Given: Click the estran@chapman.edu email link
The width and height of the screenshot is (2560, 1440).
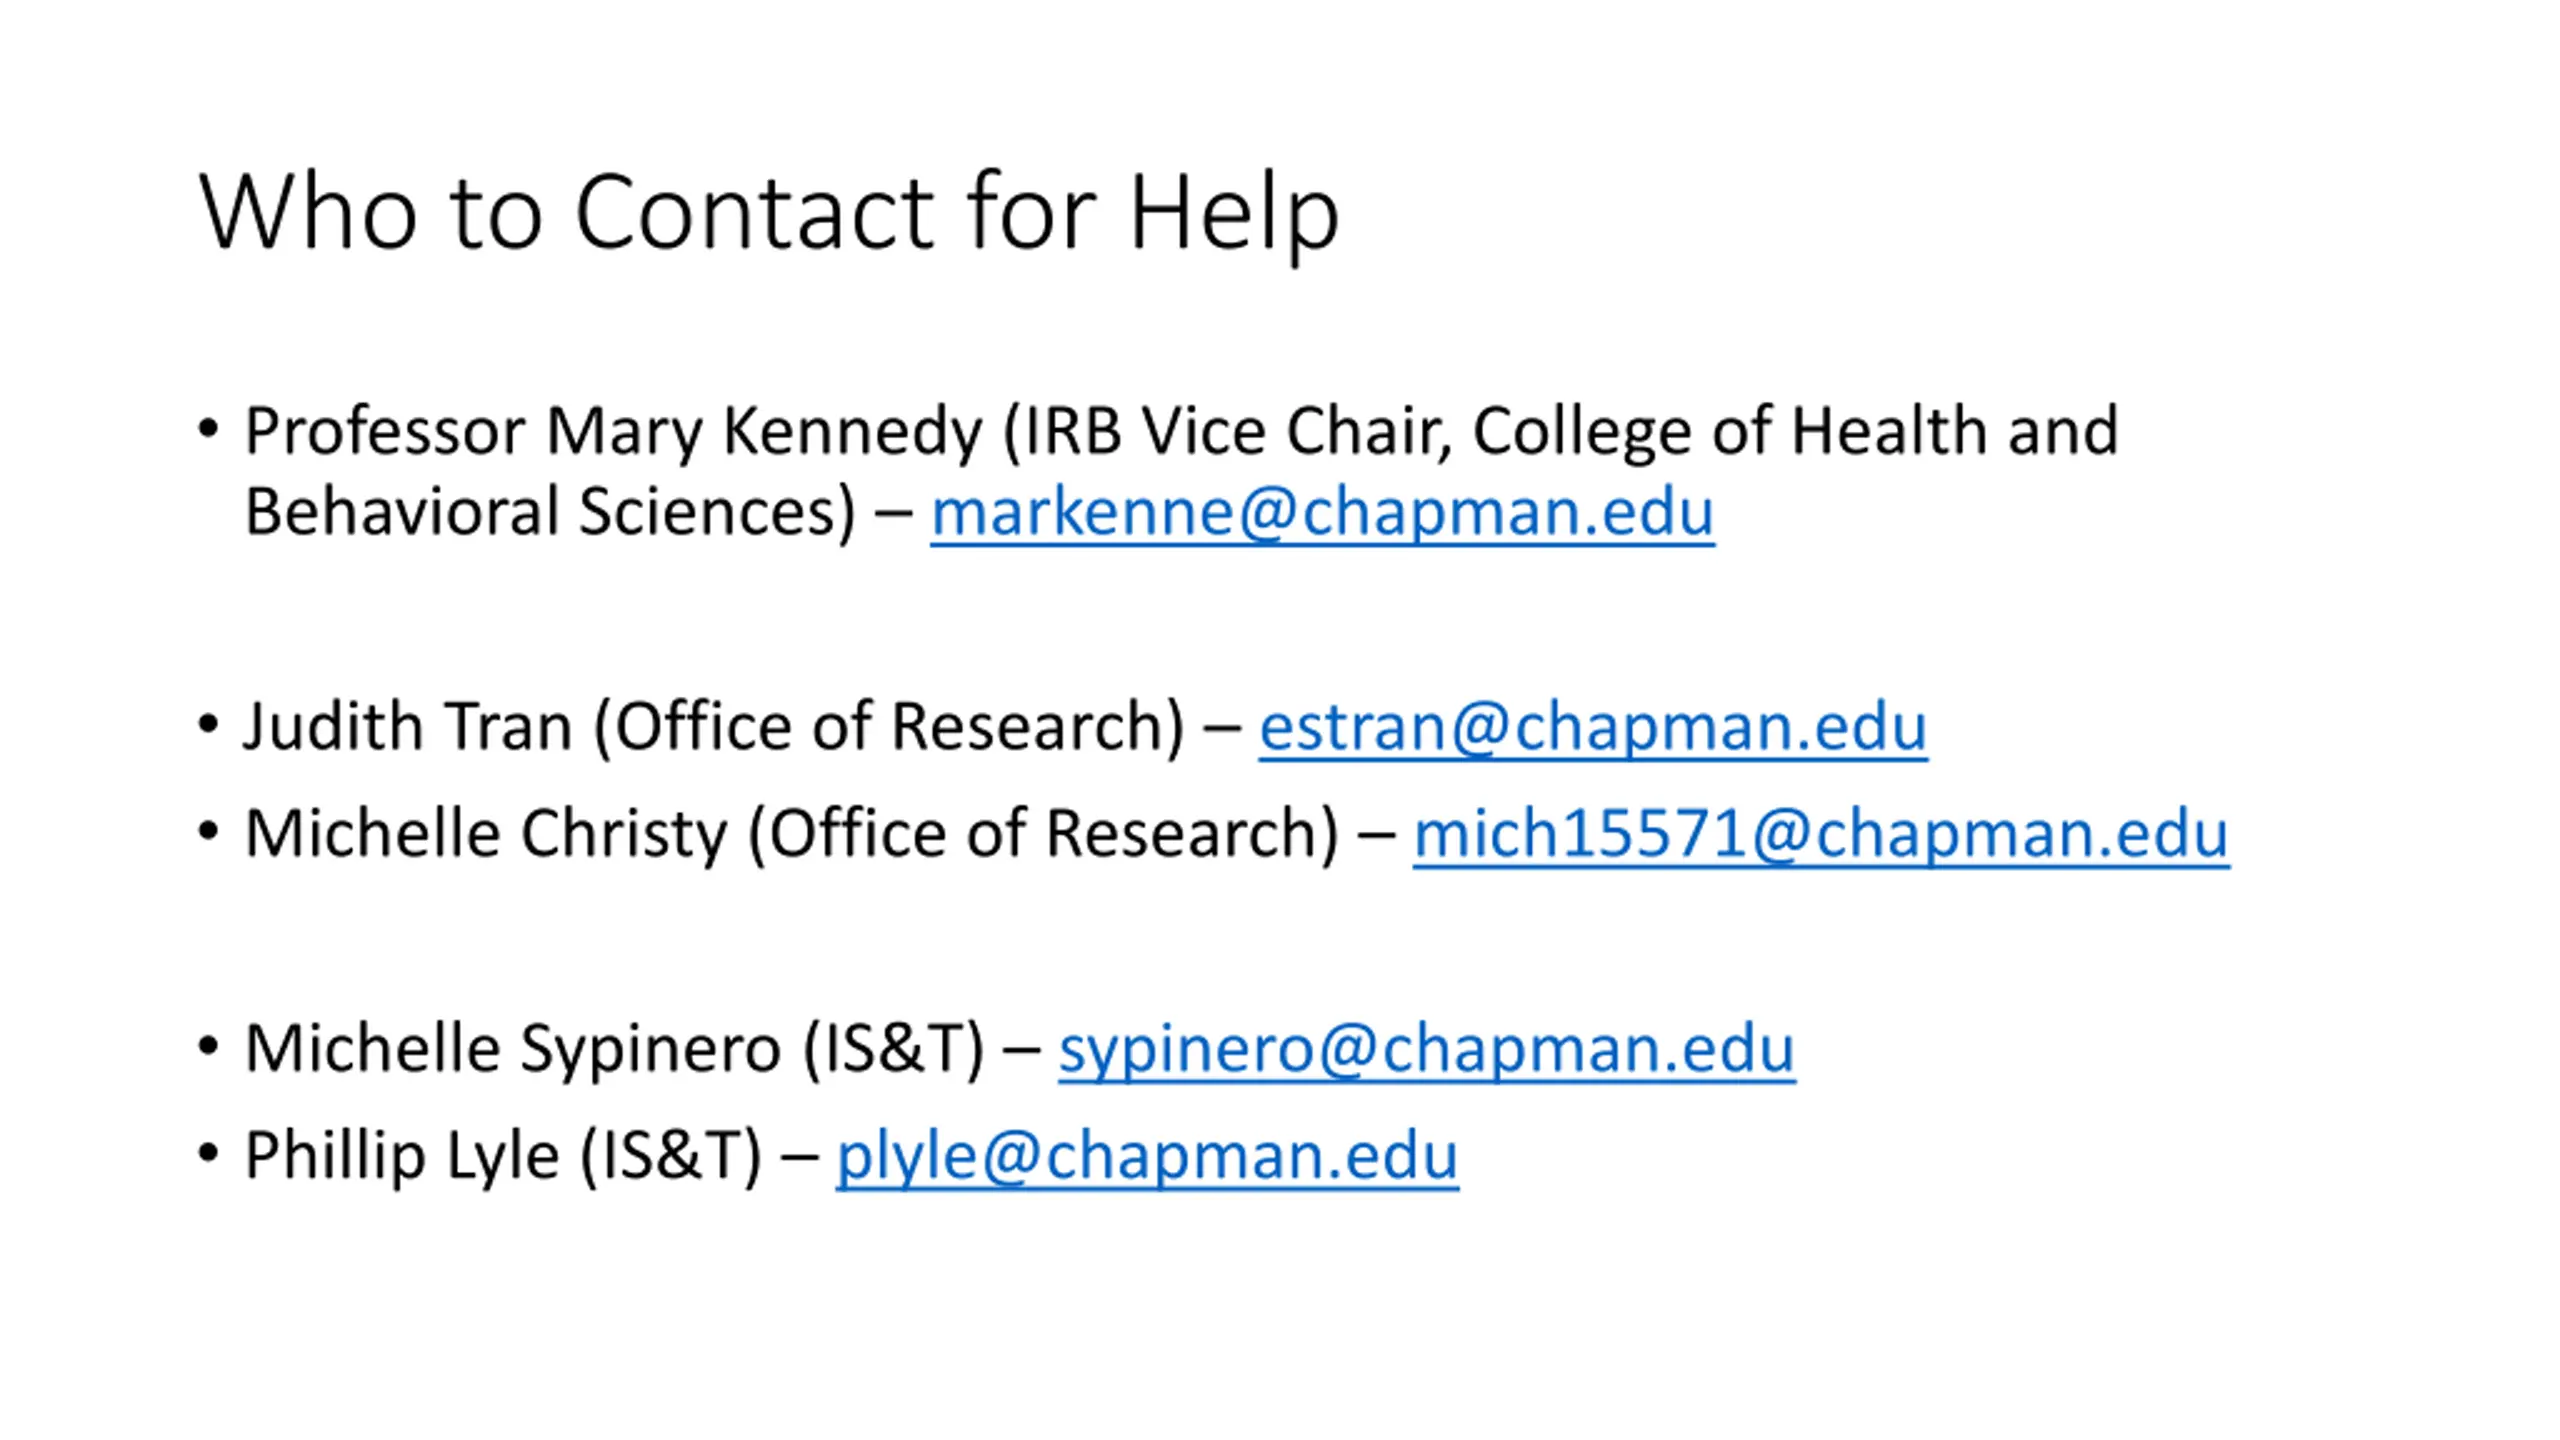Looking at the screenshot, I should pyautogui.click(x=1592, y=727).
